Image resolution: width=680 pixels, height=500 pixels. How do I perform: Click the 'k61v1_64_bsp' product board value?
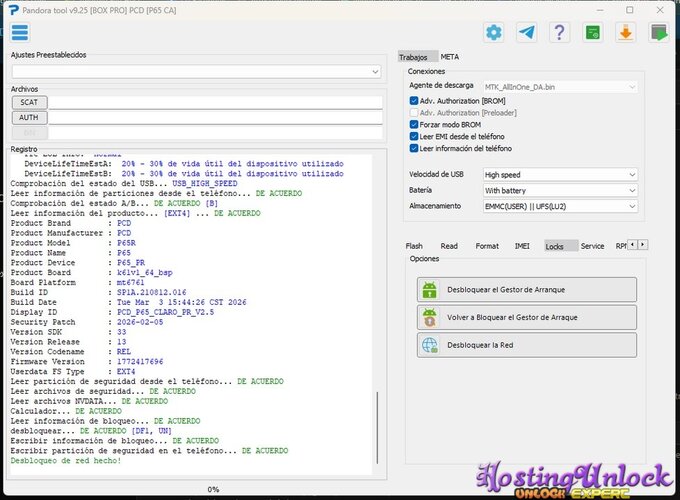[x=144, y=273]
